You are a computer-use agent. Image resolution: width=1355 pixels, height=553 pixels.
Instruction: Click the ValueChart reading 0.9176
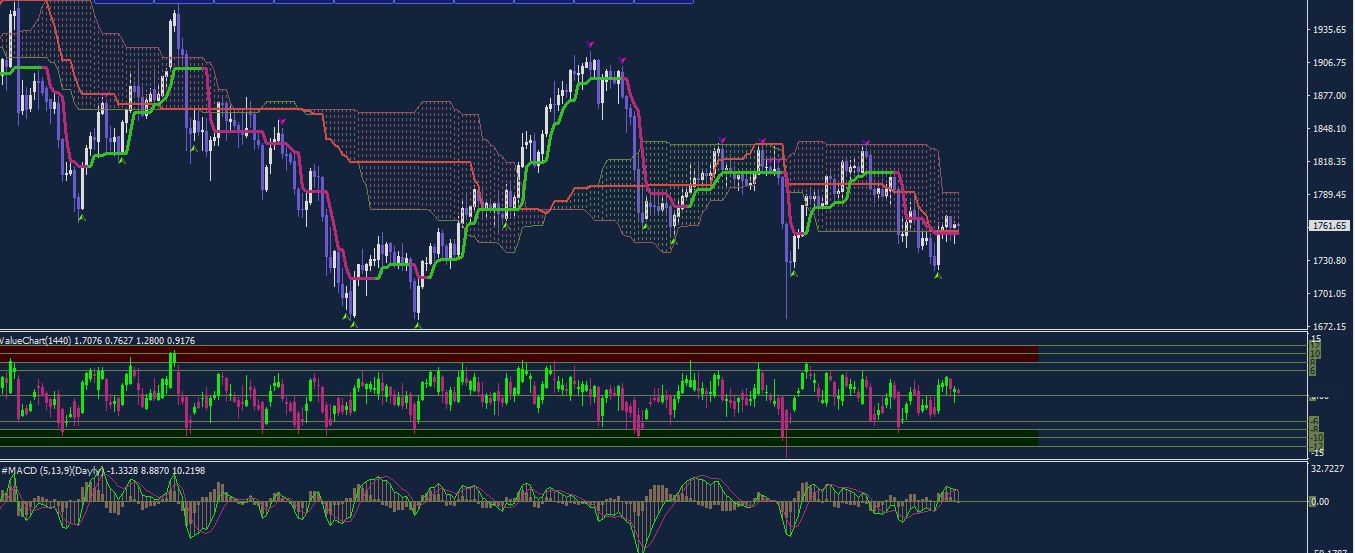pos(180,341)
